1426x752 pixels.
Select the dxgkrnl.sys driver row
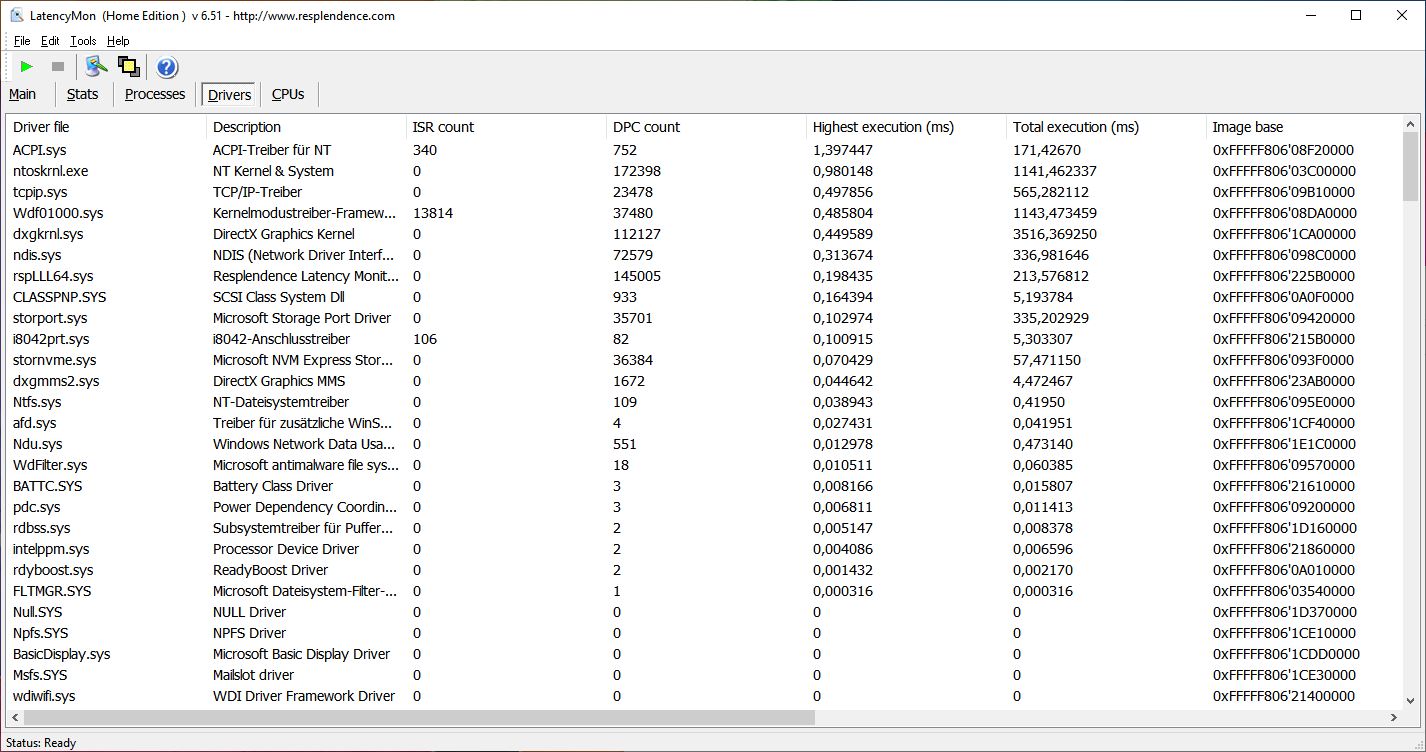pos(704,234)
